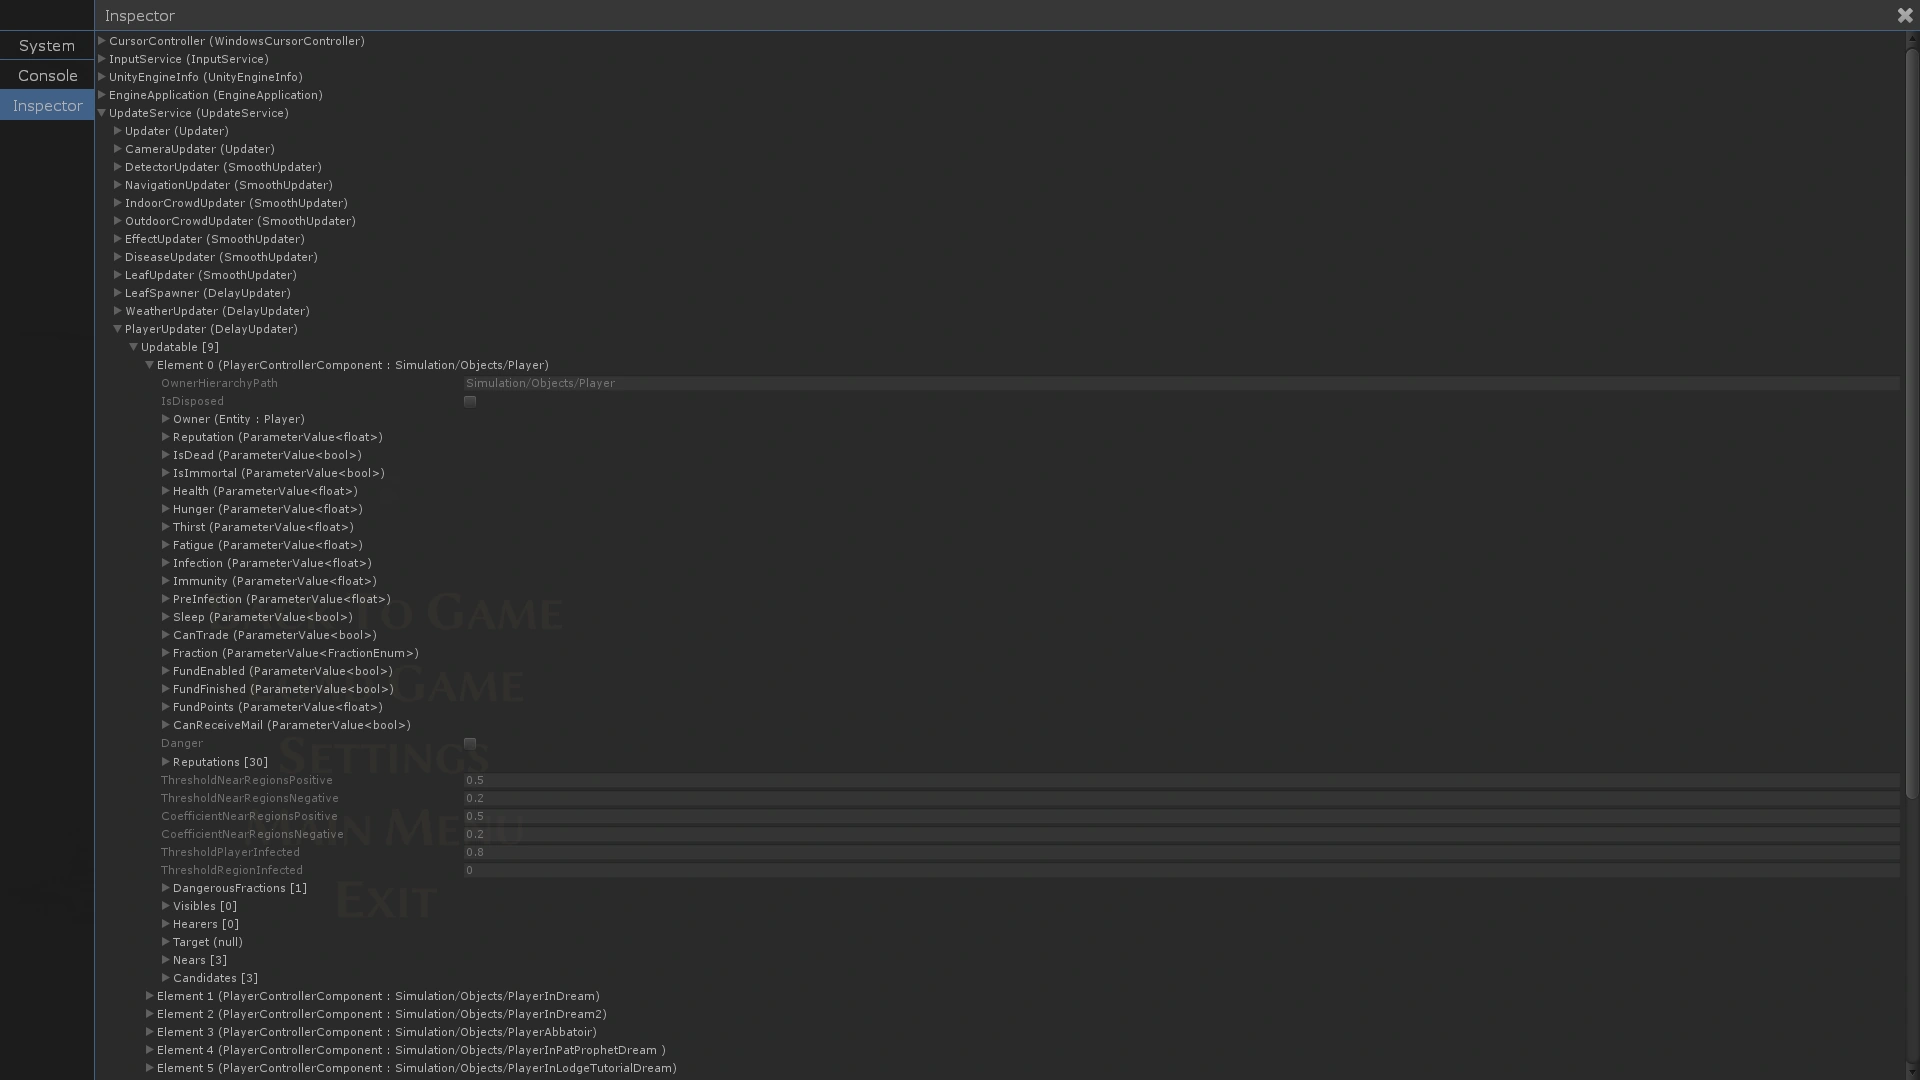Expand the Health ParameterValue entry

(x=166, y=491)
